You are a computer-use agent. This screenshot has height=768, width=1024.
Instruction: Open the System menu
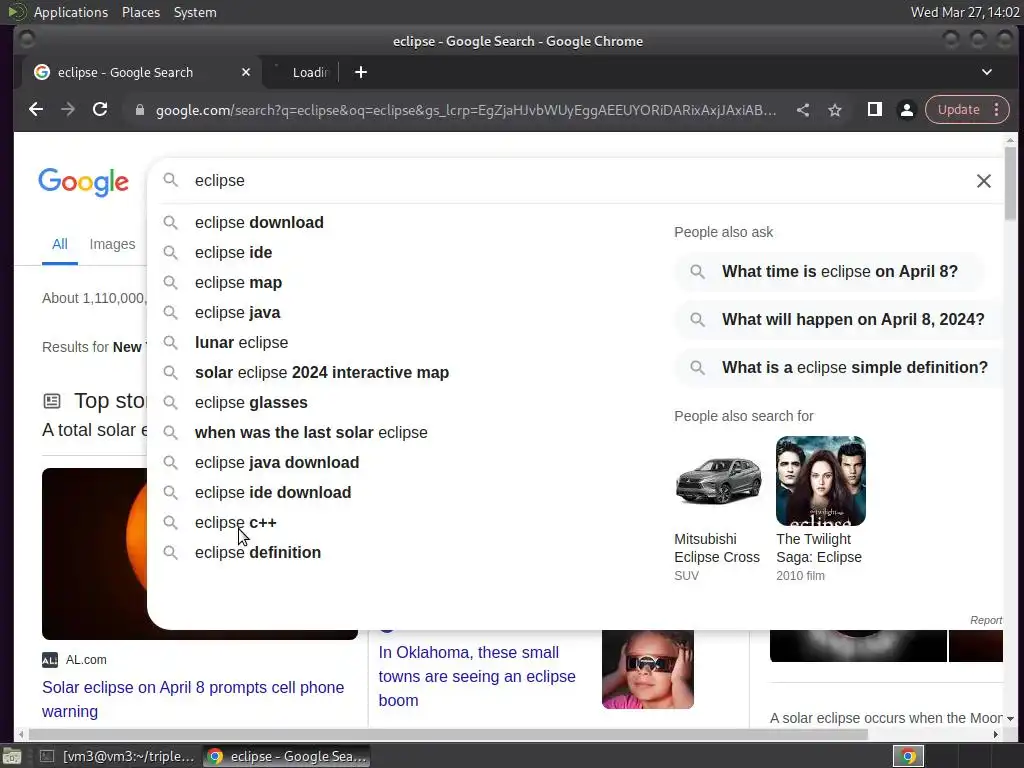click(195, 12)
